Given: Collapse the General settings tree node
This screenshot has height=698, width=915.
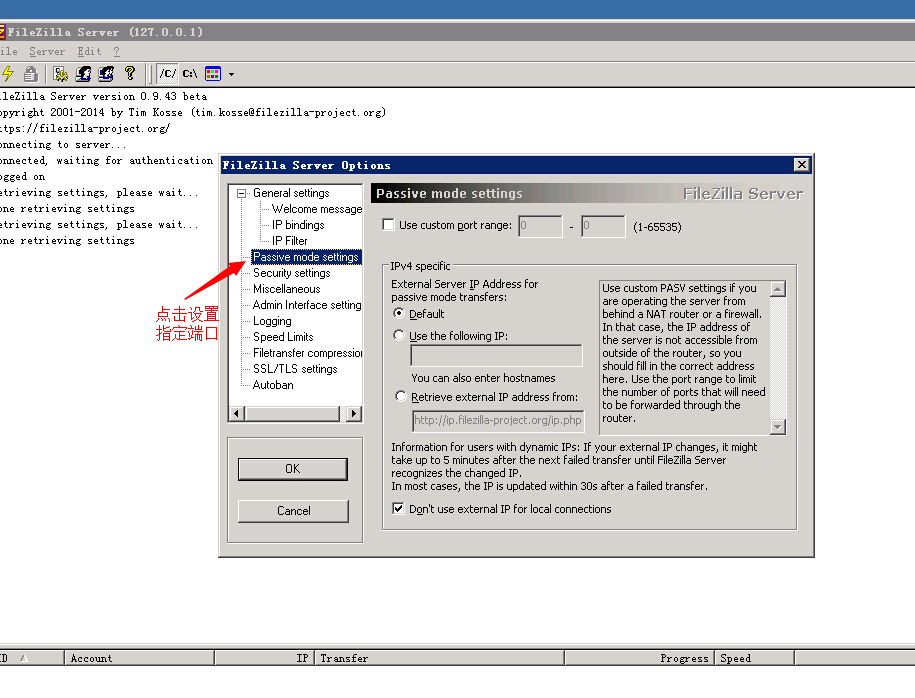Looking at the screenshot, I should point(241,193).
